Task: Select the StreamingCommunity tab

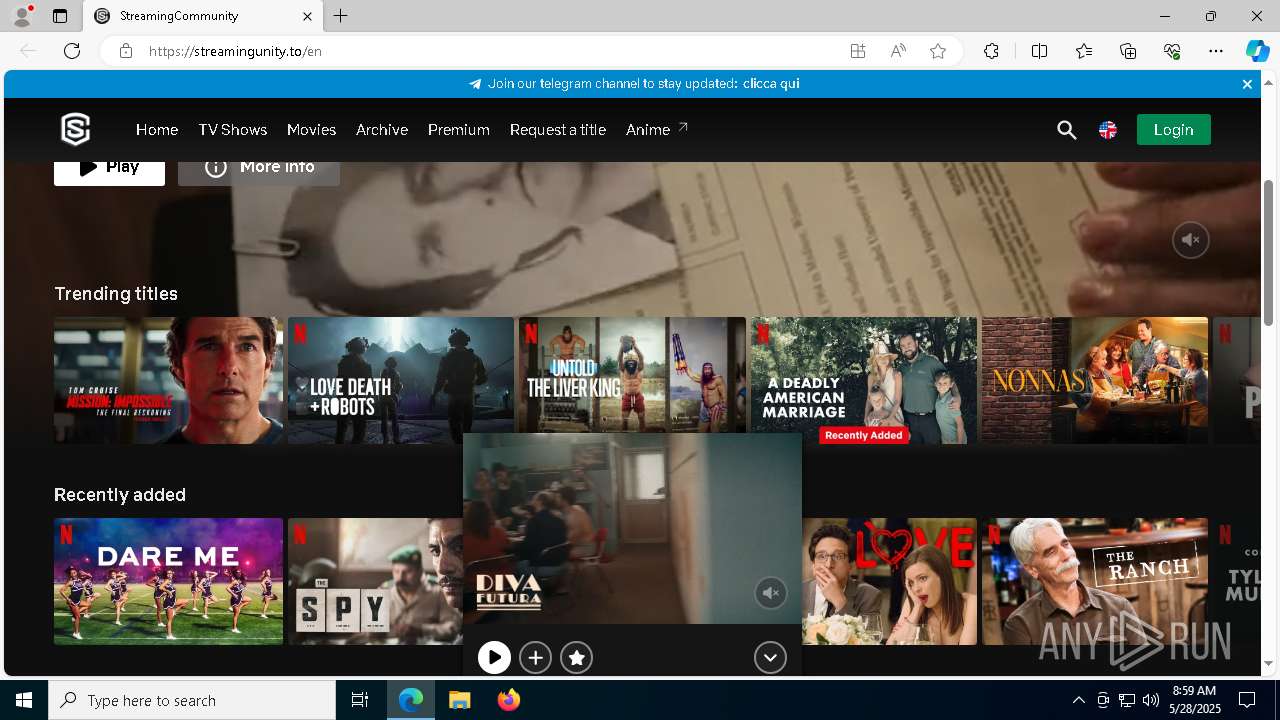Action: point(203,16)
